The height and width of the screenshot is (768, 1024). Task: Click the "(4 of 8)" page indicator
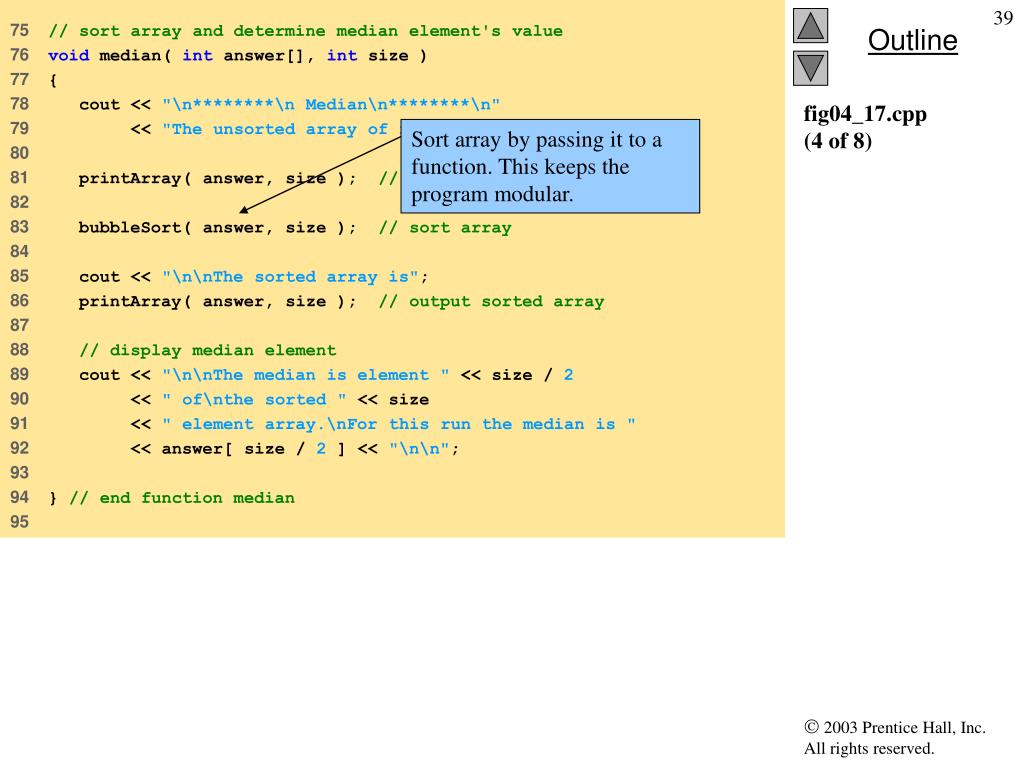pos(837,140)
